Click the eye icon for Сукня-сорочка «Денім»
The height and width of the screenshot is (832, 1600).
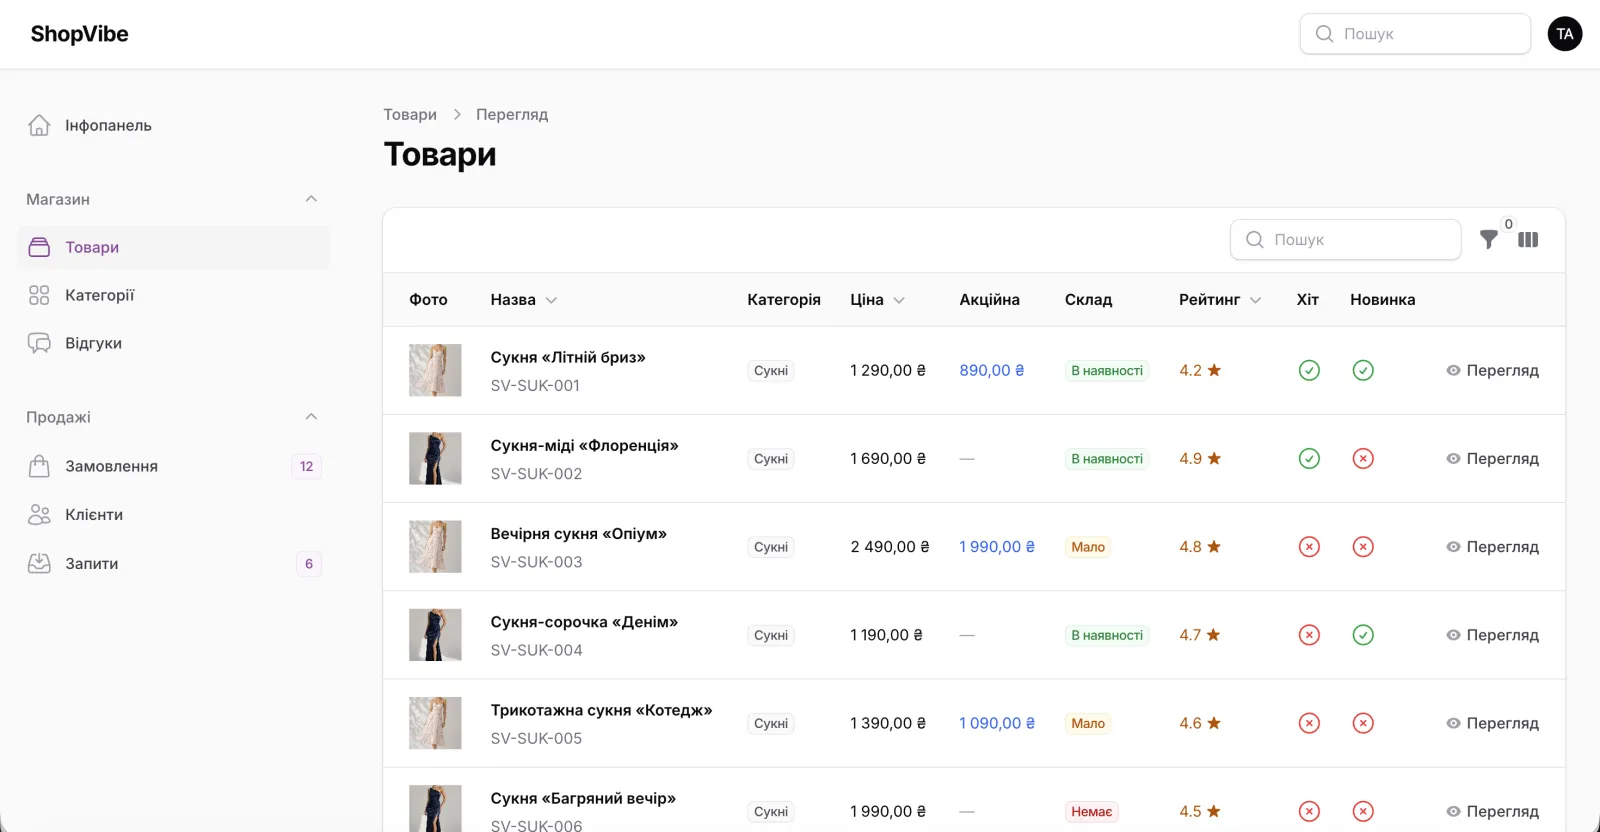point(1453,635)
